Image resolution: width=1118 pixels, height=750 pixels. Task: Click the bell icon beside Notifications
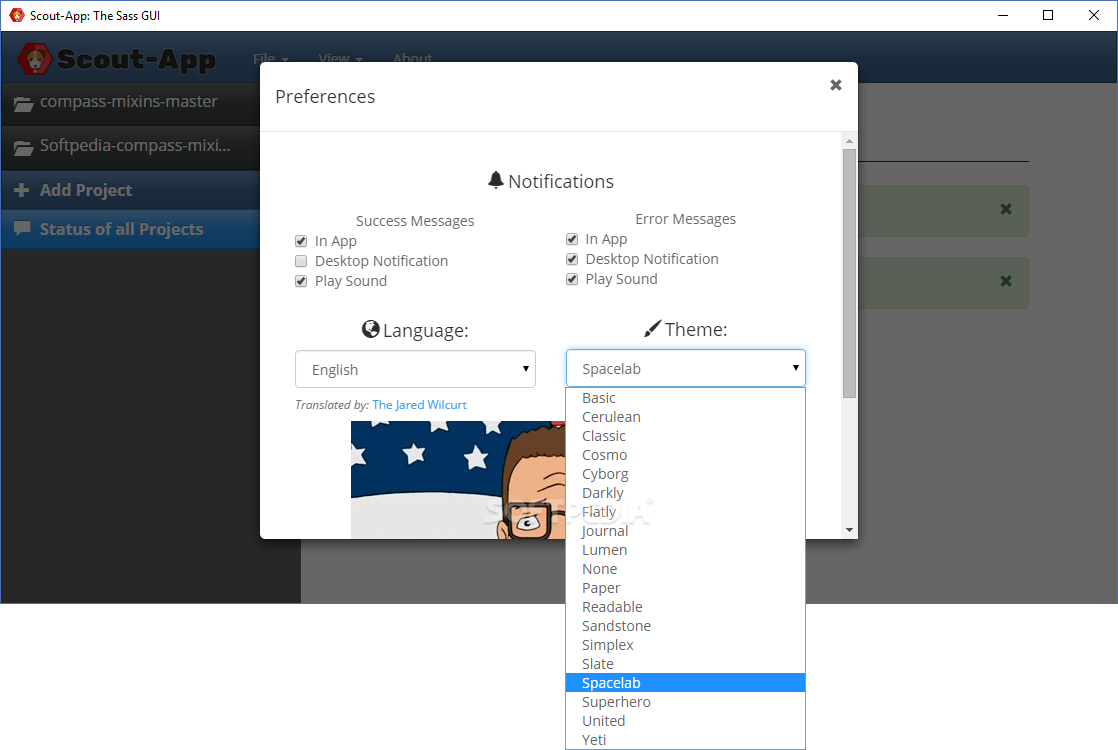click(496, 180)
